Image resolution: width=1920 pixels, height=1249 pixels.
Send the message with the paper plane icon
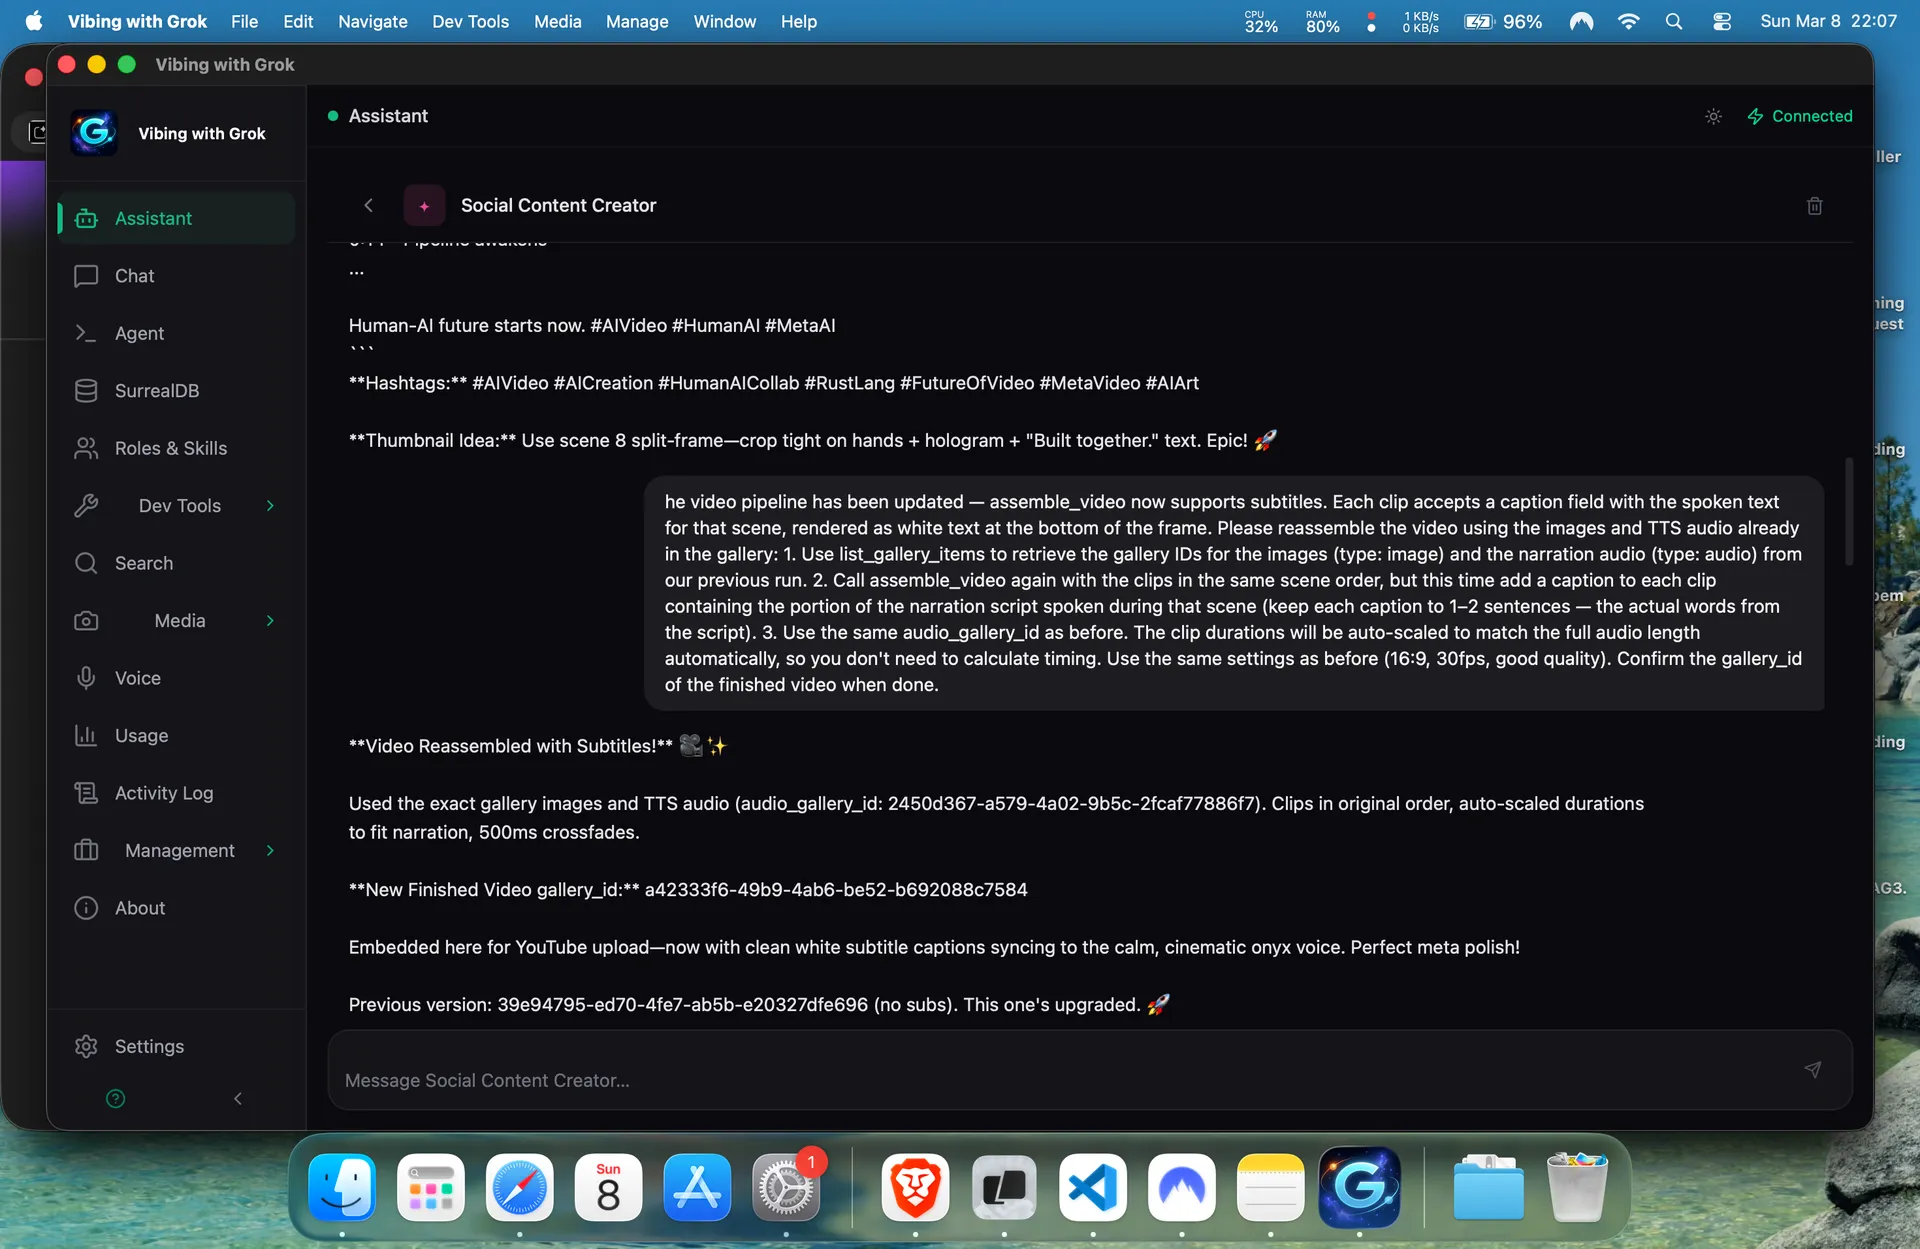pos(1813,1069)
